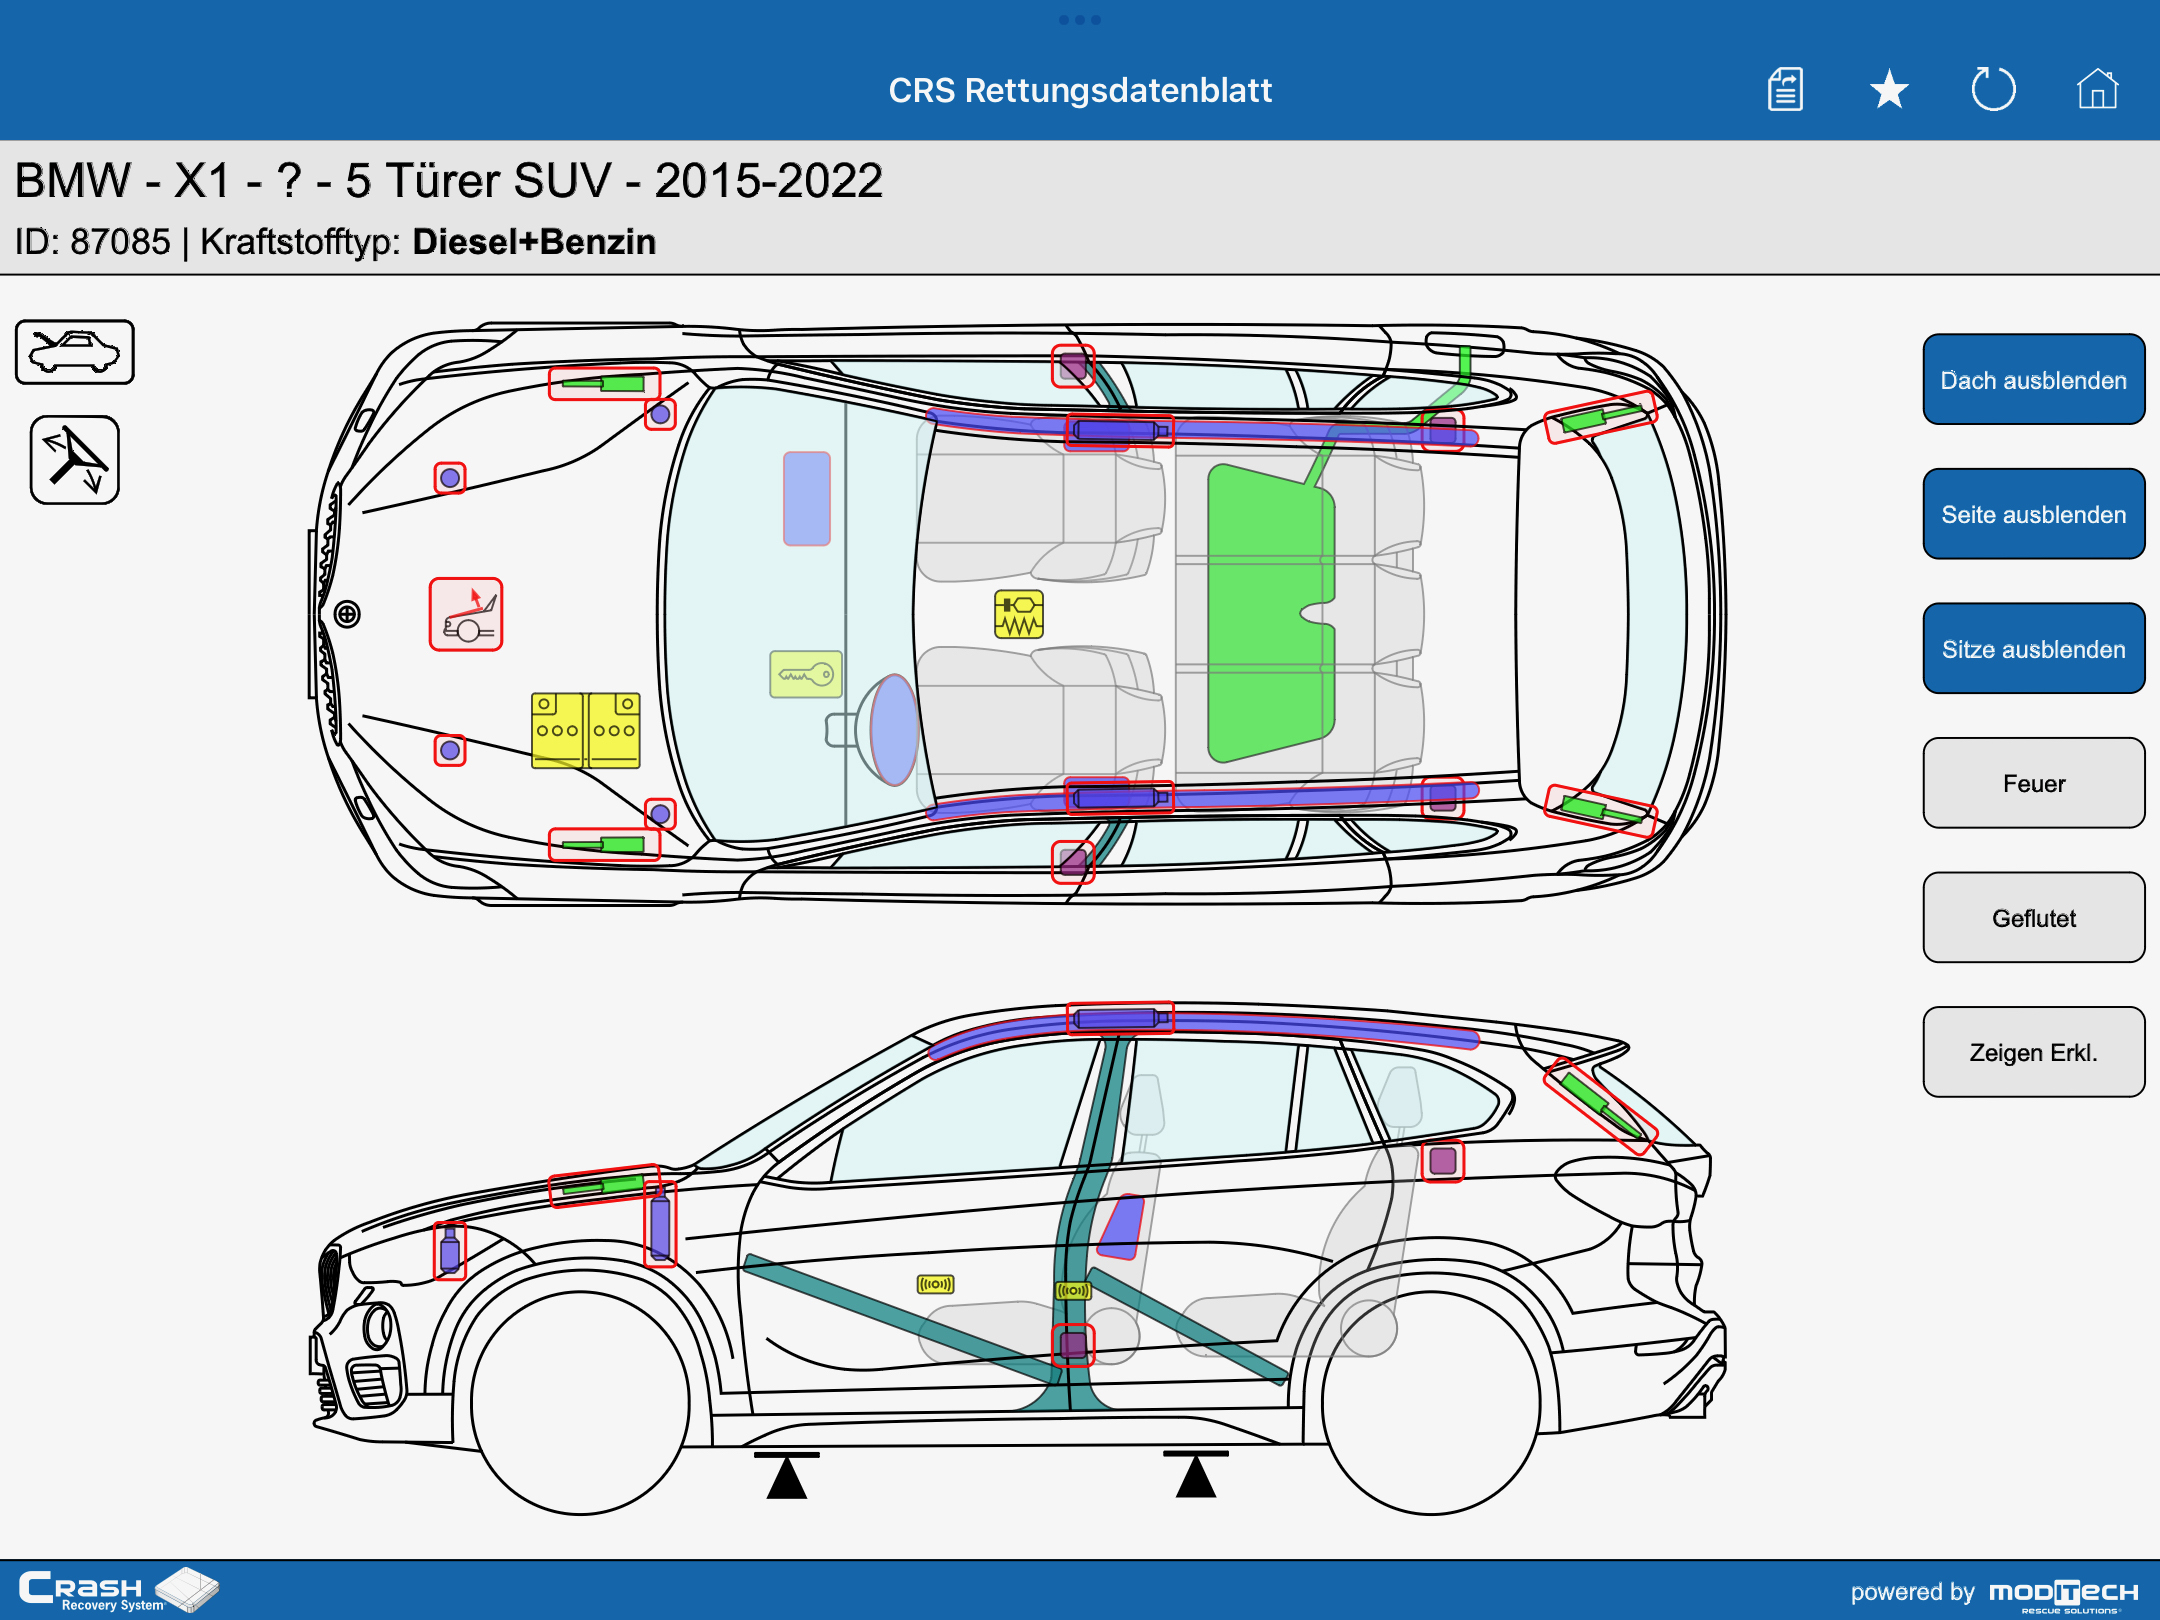Show legend with Zeigen Erkl. button
Image resolution: width=2160 pixels, height=1620 pixels.
2034,1052
